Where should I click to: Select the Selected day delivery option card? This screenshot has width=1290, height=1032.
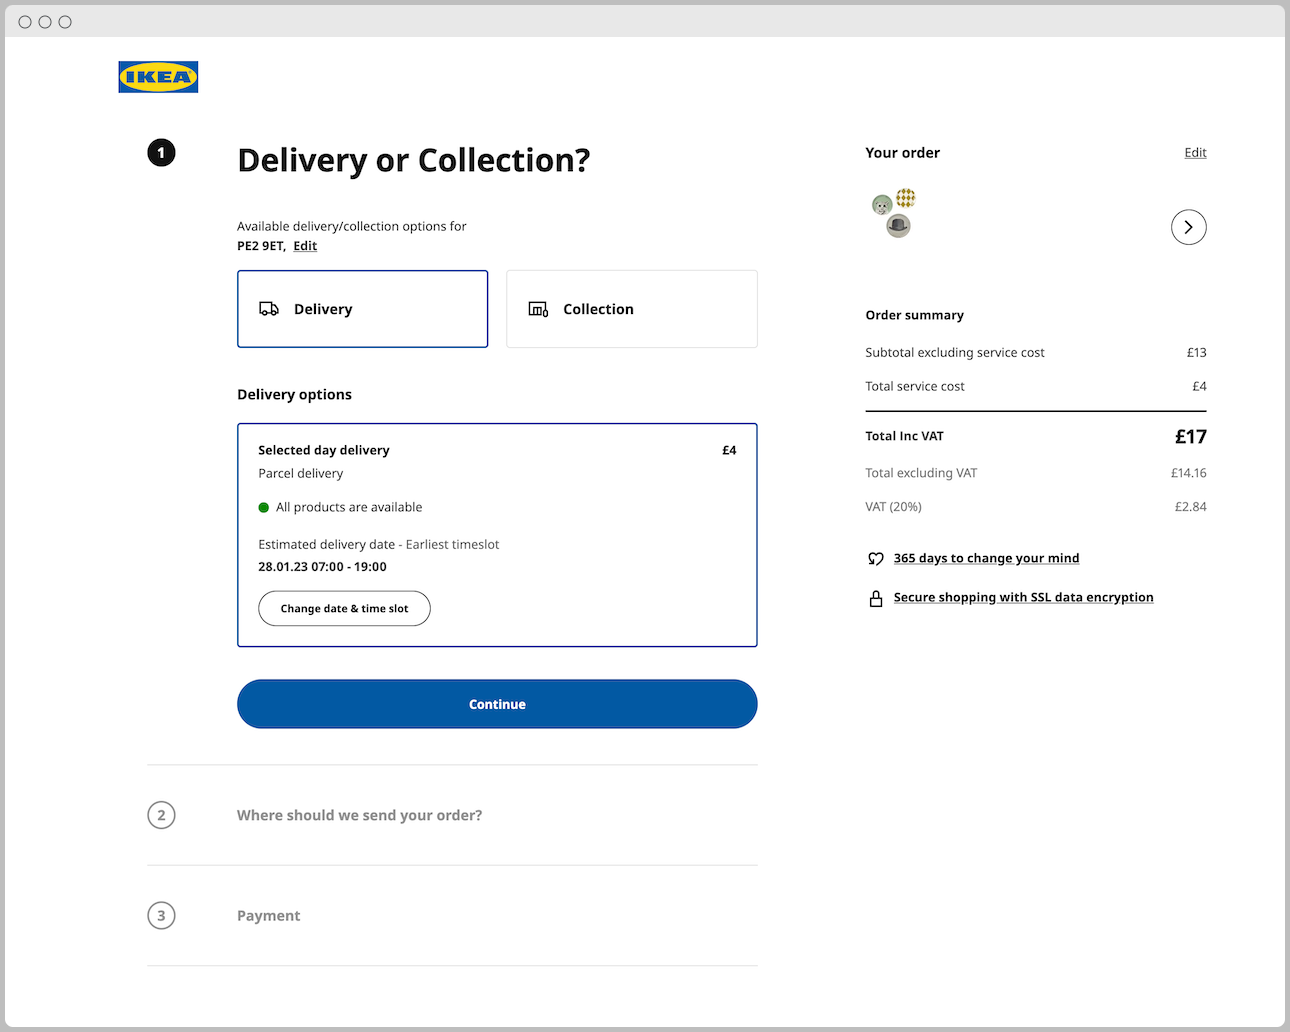tap(497, 535)
